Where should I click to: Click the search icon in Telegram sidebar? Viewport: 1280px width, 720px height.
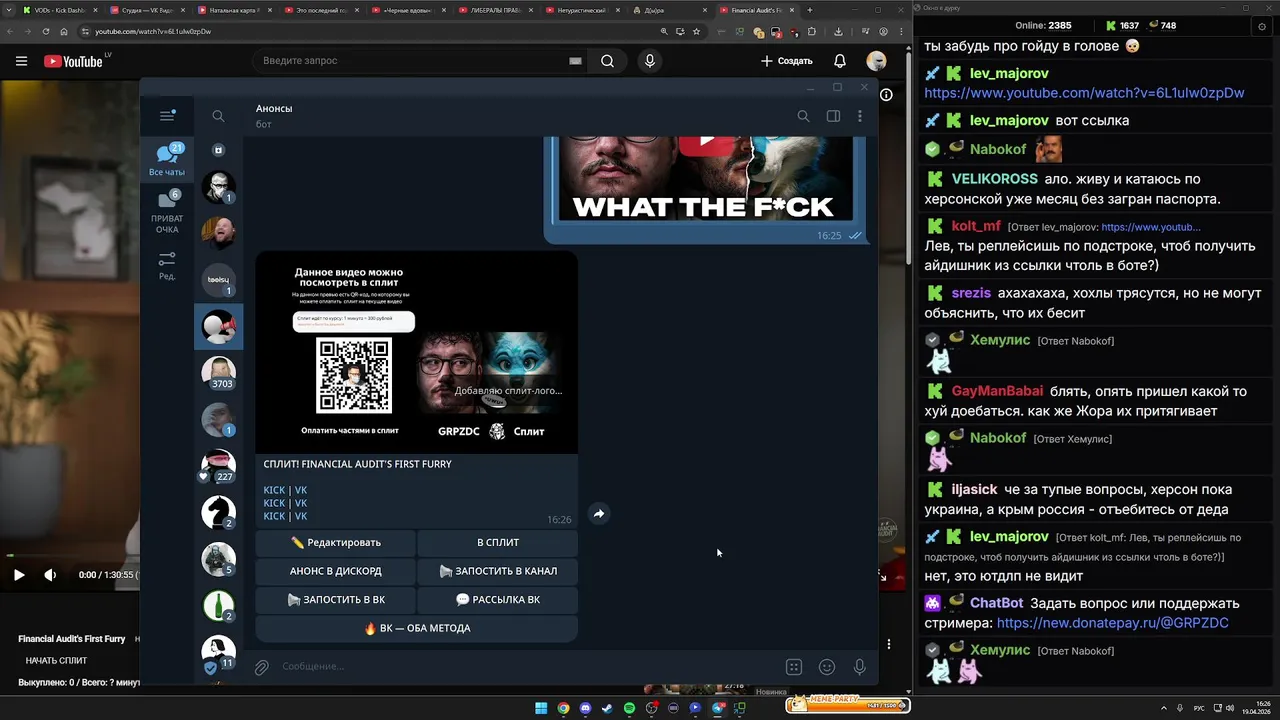click(x=218, y=116)
